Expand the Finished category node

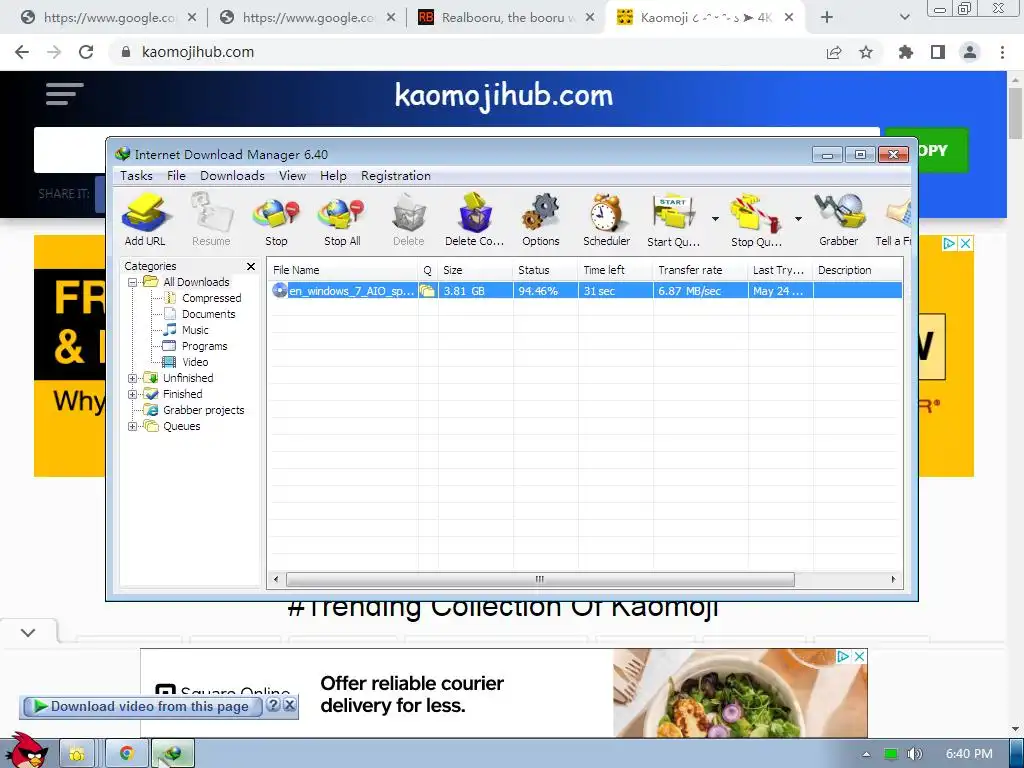(133, 394)
